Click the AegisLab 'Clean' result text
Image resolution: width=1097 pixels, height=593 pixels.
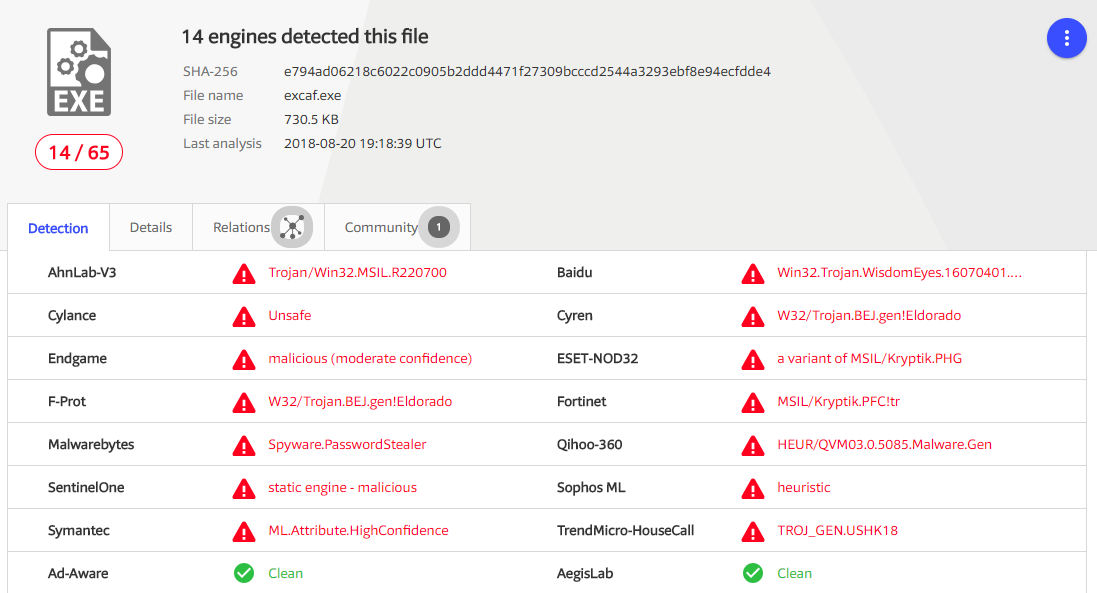pyautogui.click(x=794, y=573)
